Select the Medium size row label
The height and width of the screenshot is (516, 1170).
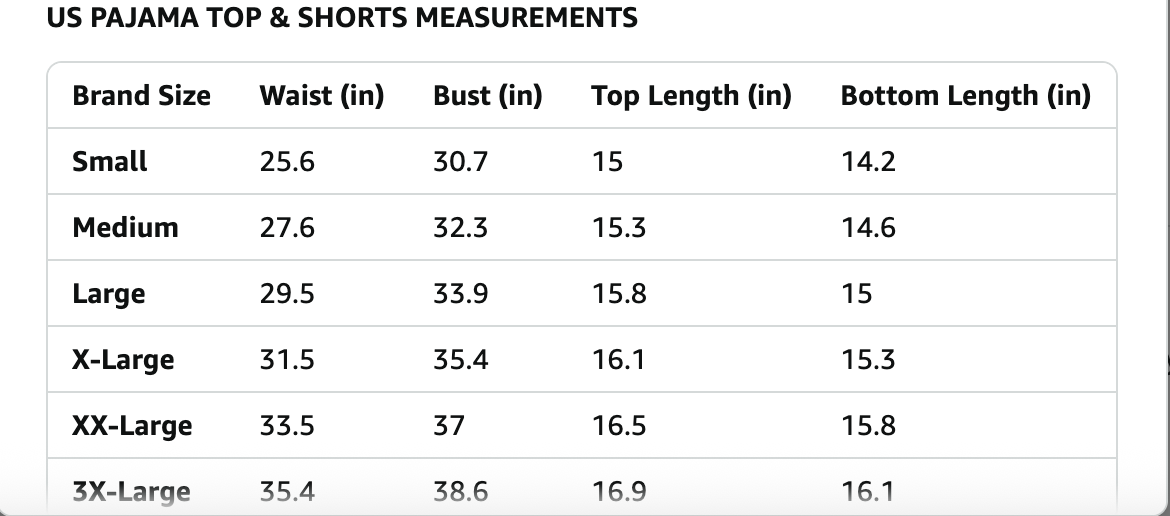125,227
